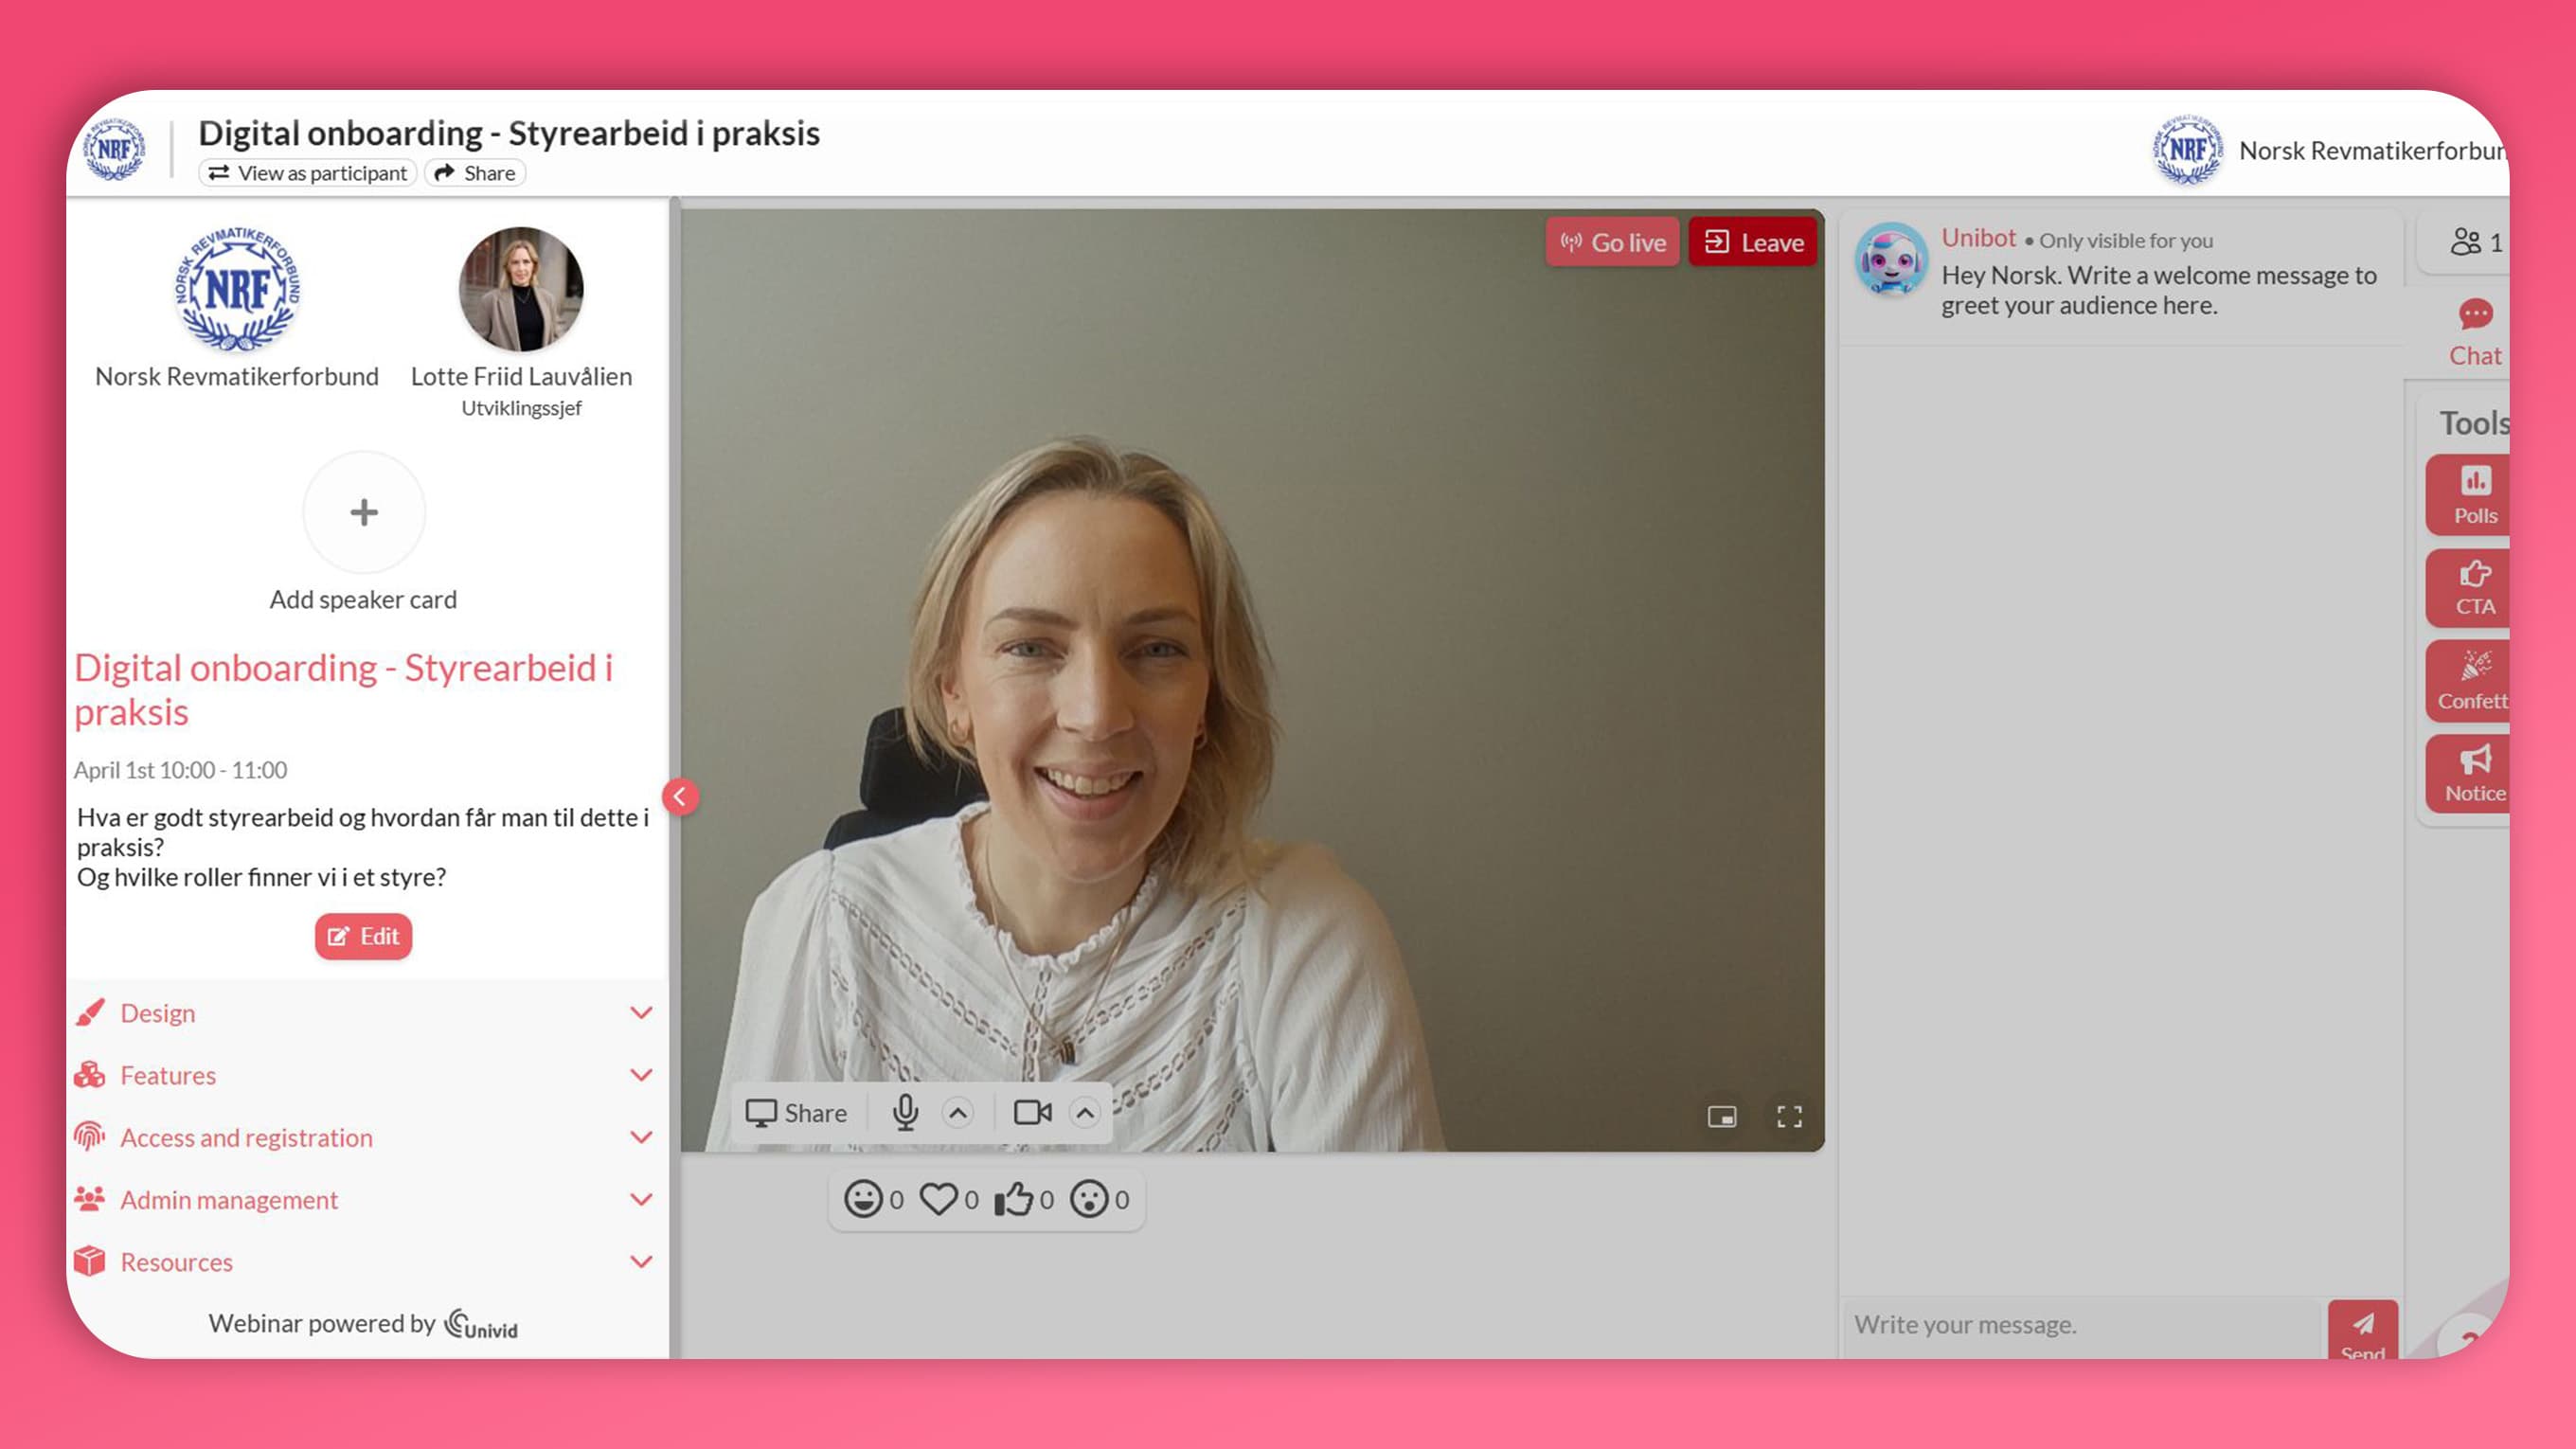
Task: Edit the webinar description
Action: point(363,936)
